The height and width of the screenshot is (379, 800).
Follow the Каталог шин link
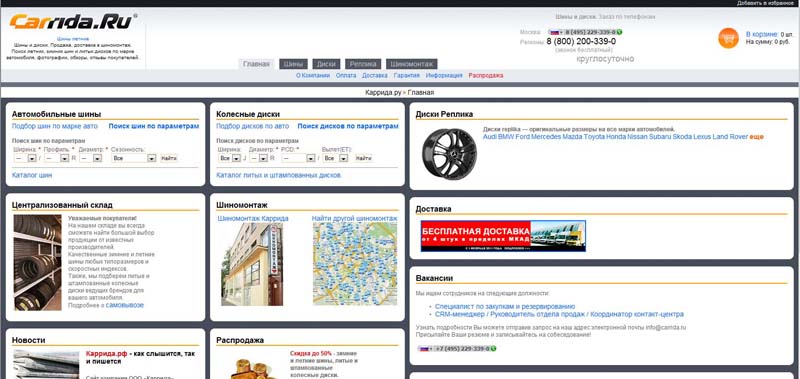click(32, 175)
